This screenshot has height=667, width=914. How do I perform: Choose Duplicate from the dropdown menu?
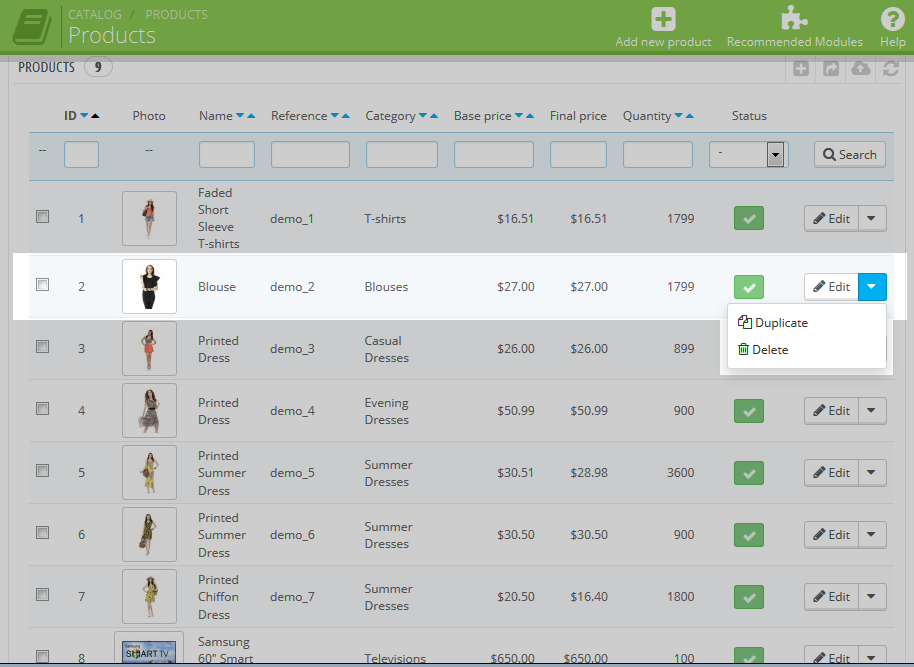pos(780,323)
